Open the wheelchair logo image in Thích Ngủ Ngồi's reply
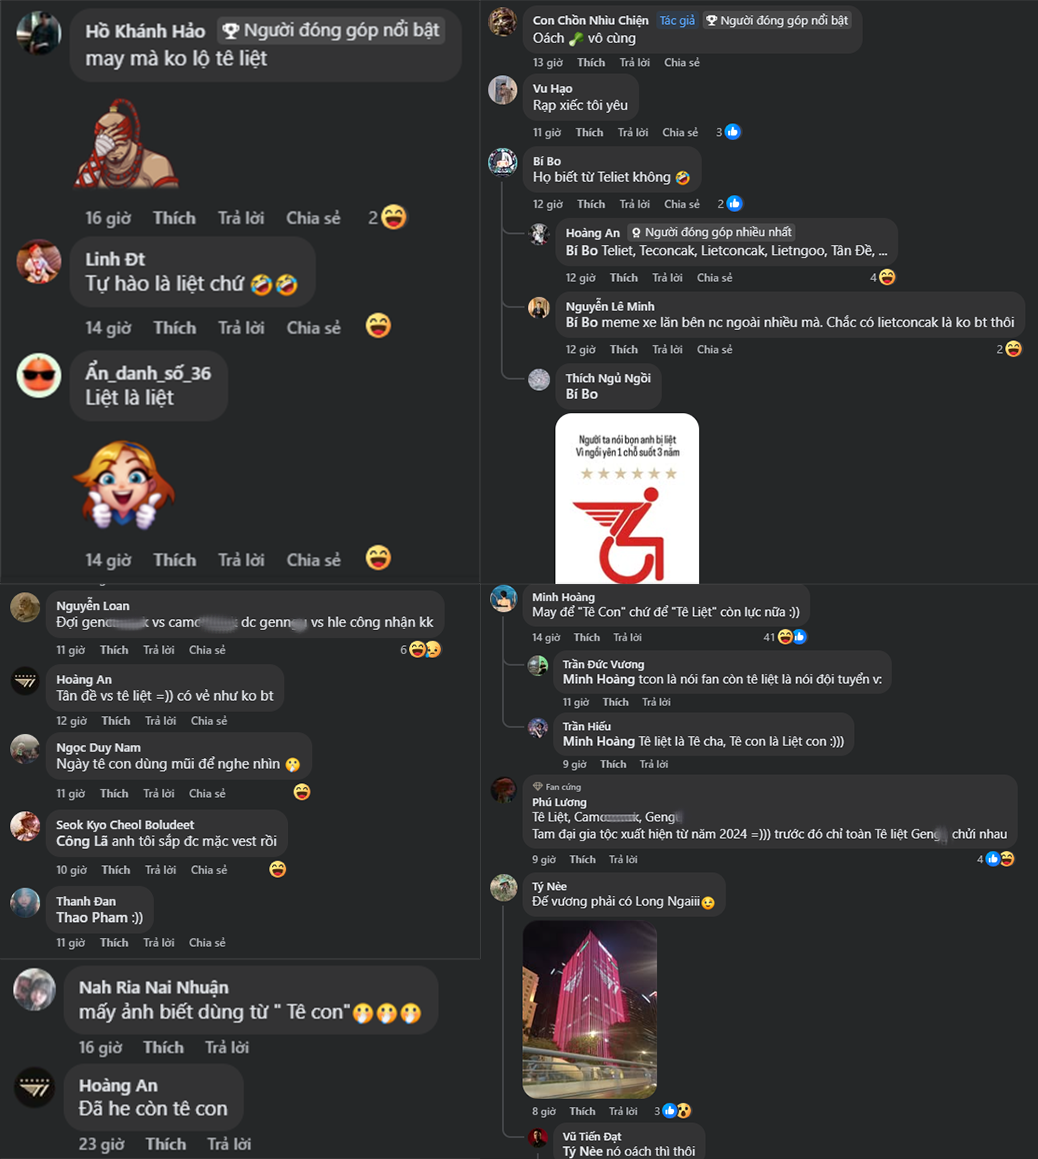Image resolution: width=1038 pixels, height=1159 pixels. click(627, 498)
